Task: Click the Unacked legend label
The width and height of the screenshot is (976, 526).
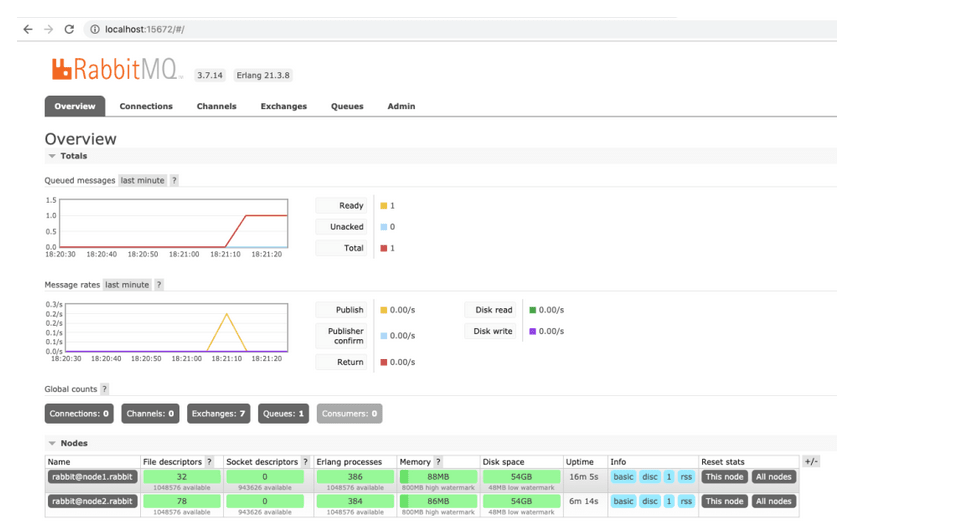Action: [341, 227]
